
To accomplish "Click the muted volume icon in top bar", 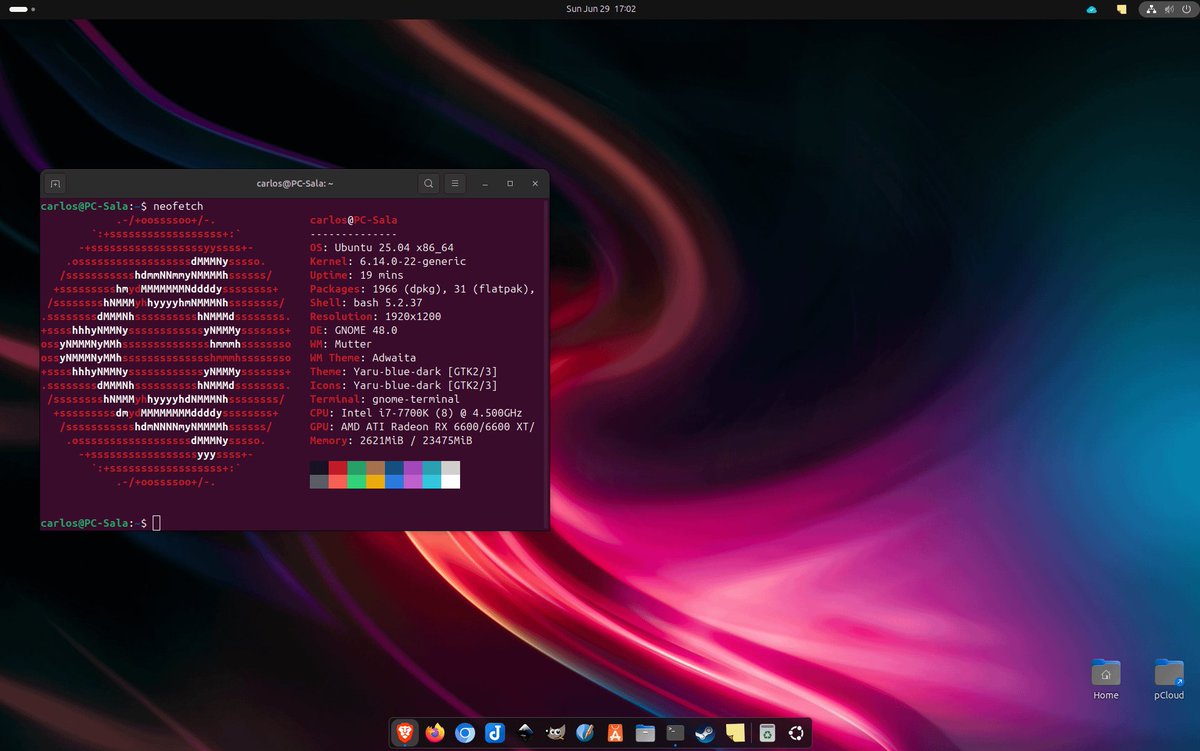I will pos(1168,9).
